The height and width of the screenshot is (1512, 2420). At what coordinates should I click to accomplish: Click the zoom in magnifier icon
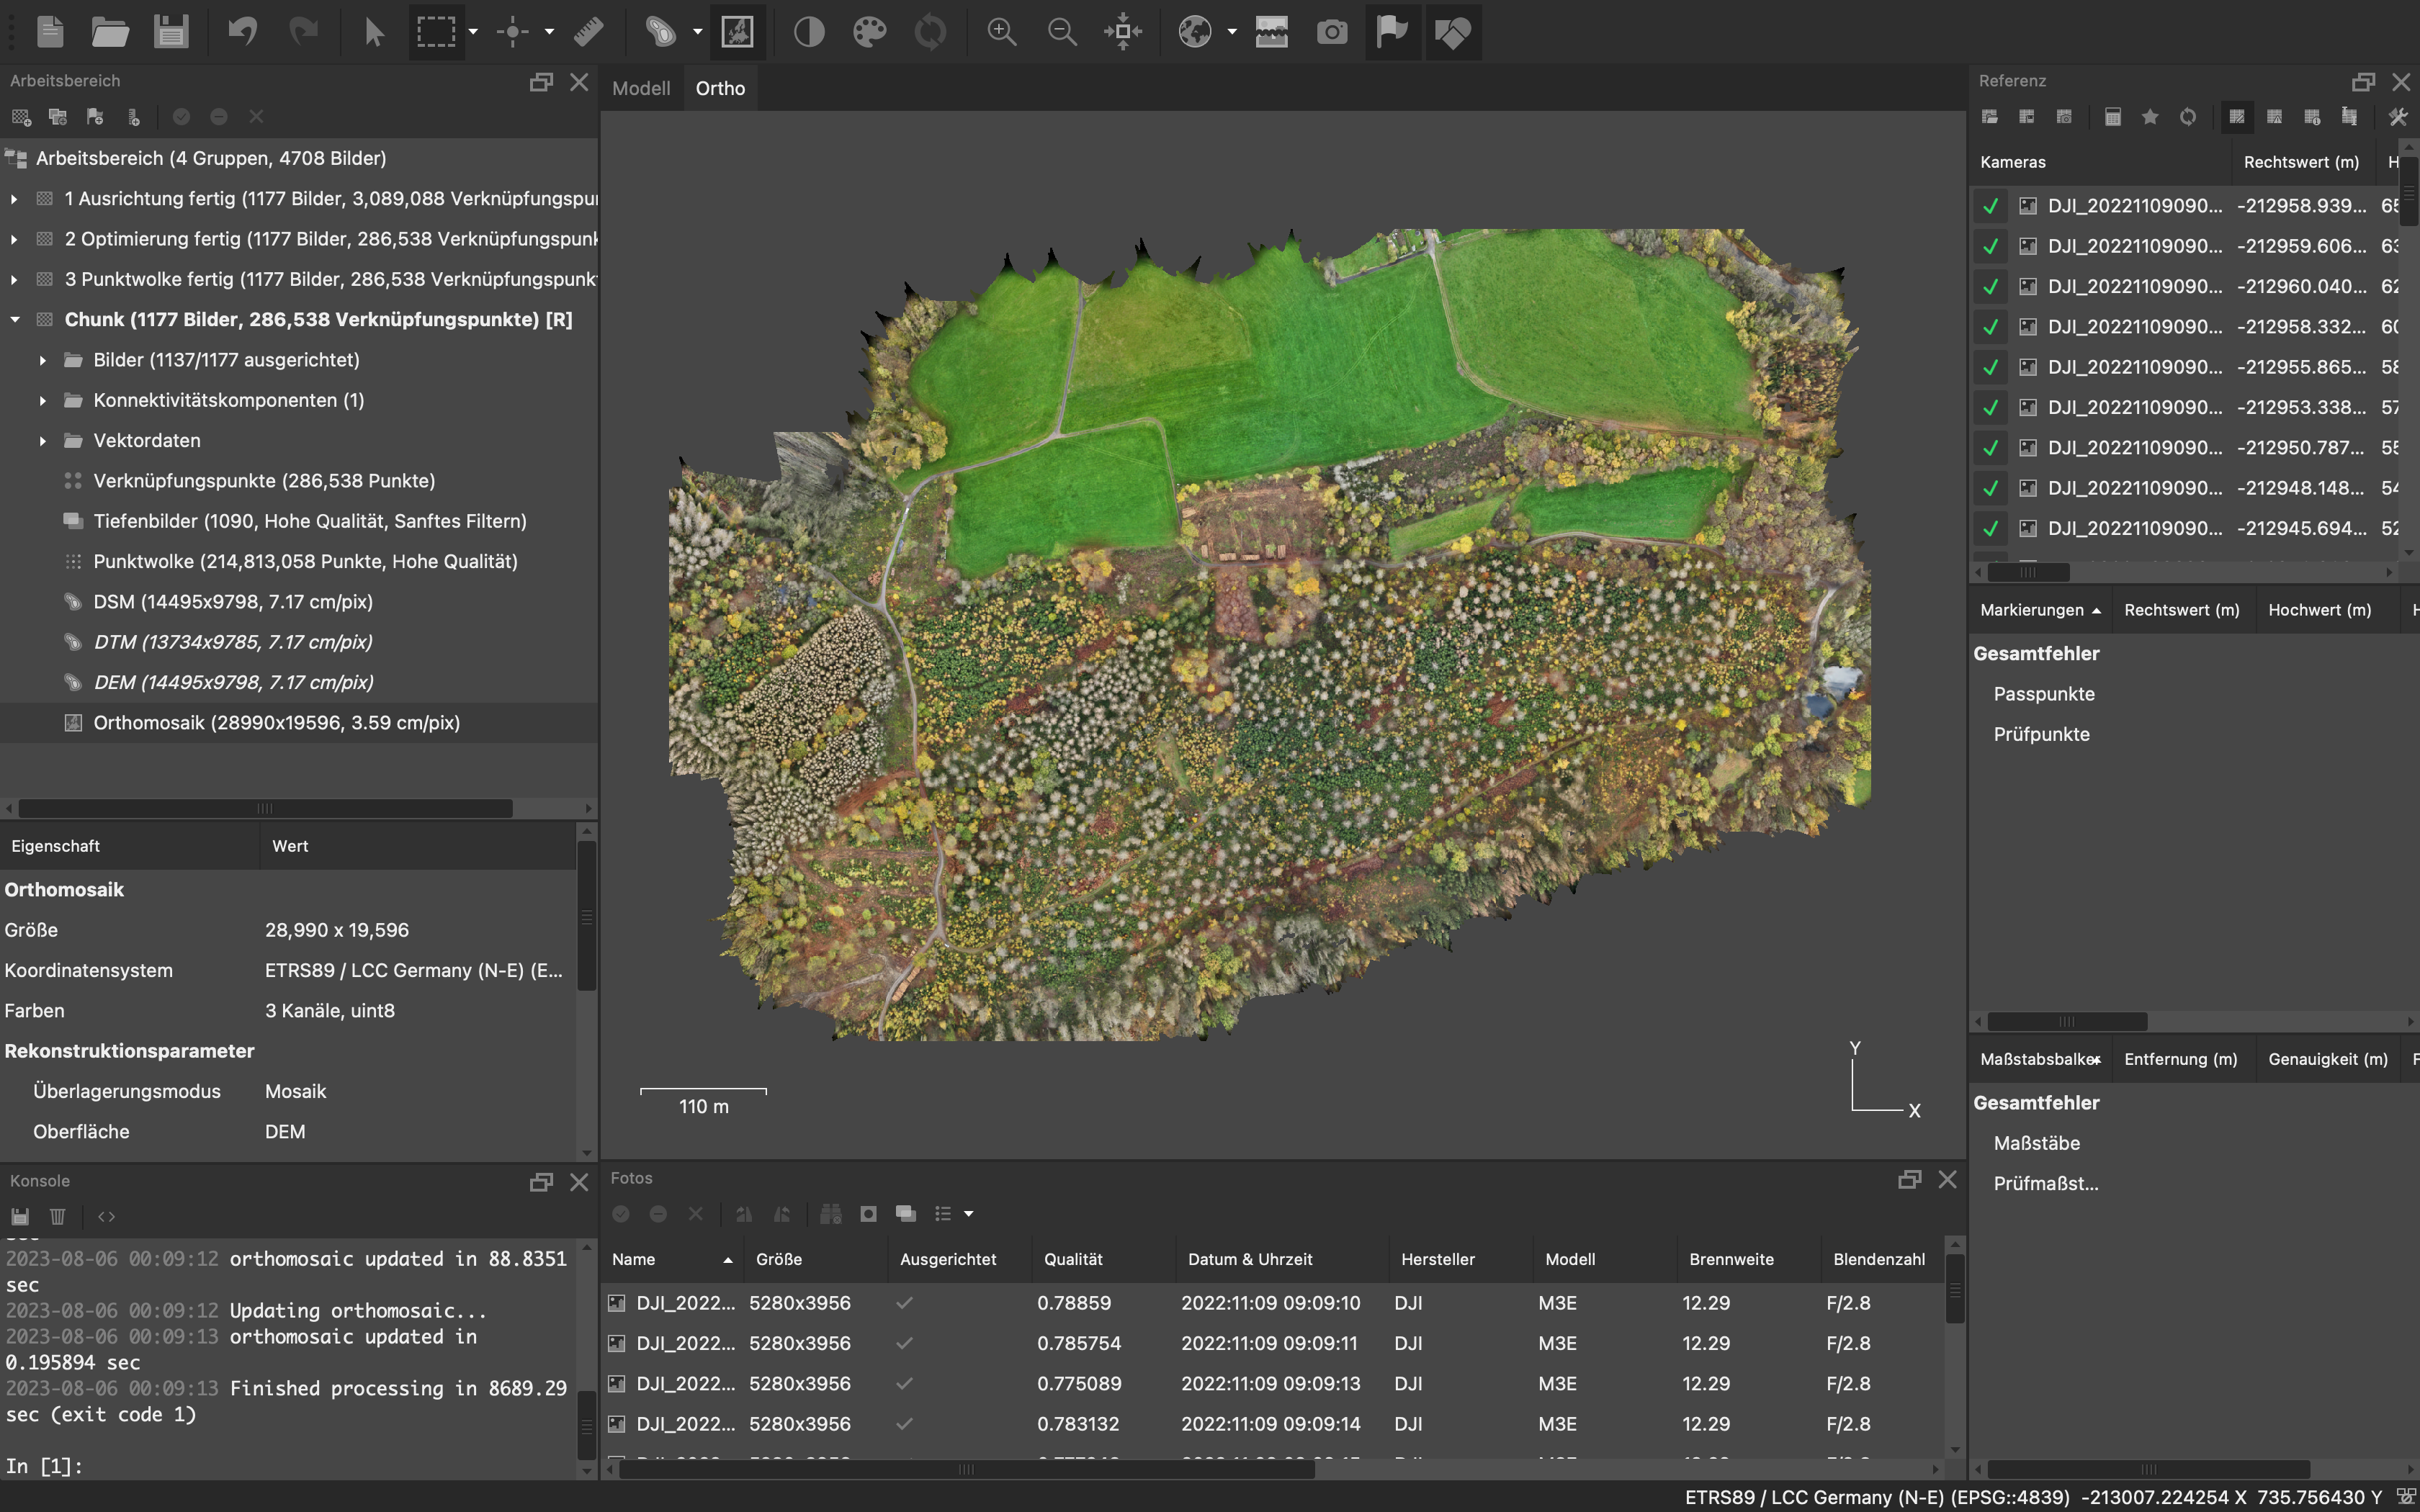click(x=1001, y=32)
